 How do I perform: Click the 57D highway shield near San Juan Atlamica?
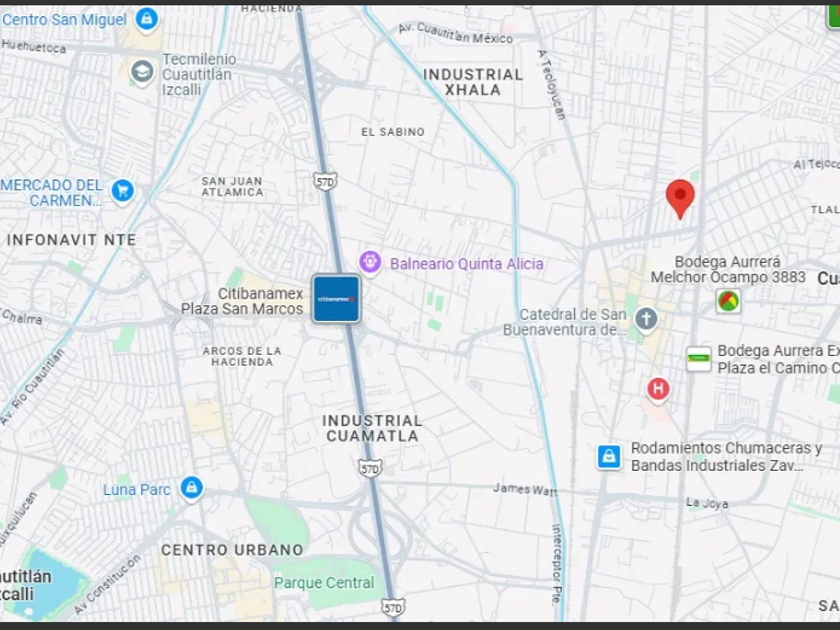tap(325, 181)
